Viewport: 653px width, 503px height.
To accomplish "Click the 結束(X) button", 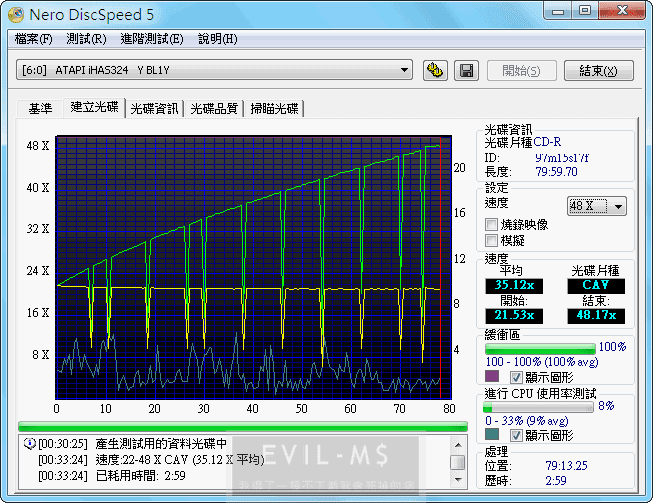I will pyautogui.click(x=598, y=70).
